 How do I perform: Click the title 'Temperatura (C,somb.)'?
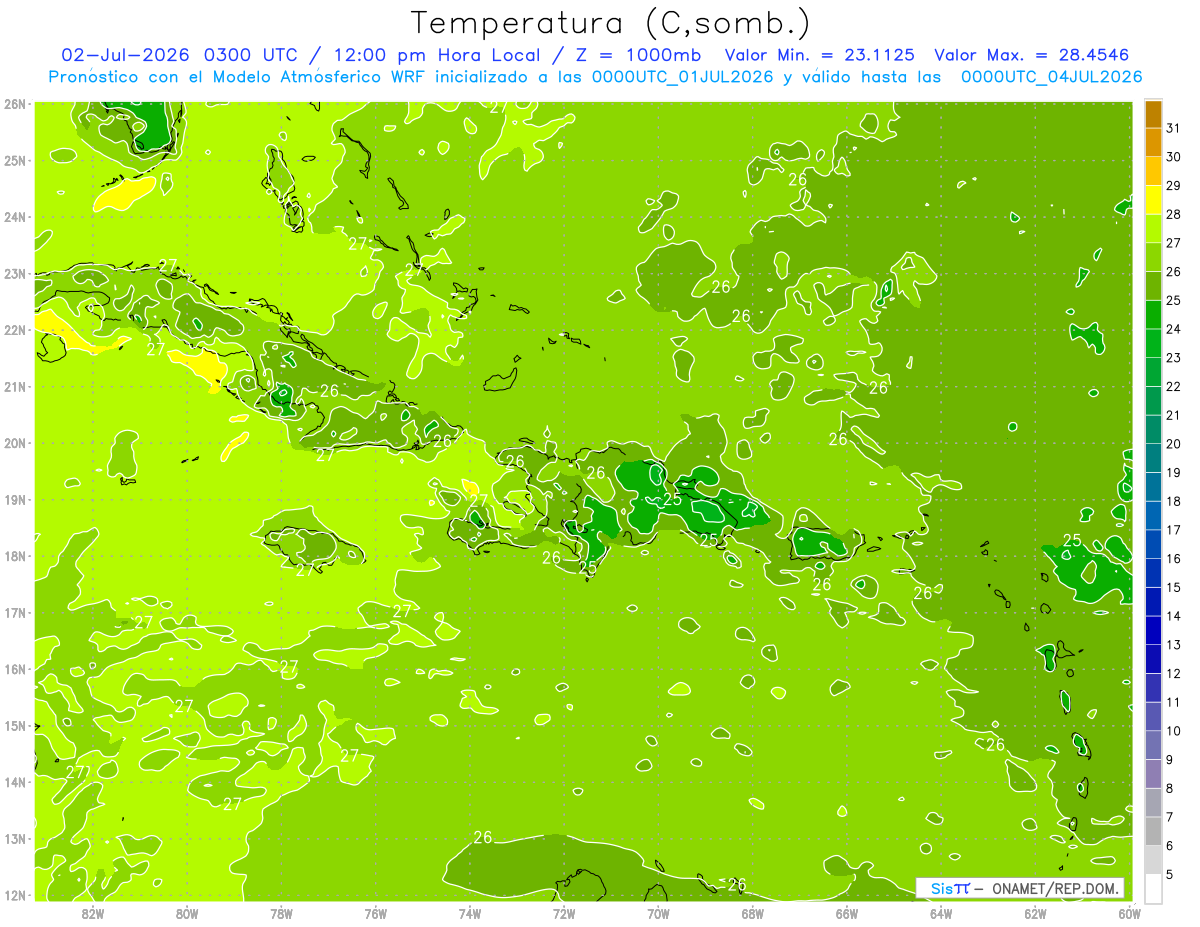611,23
